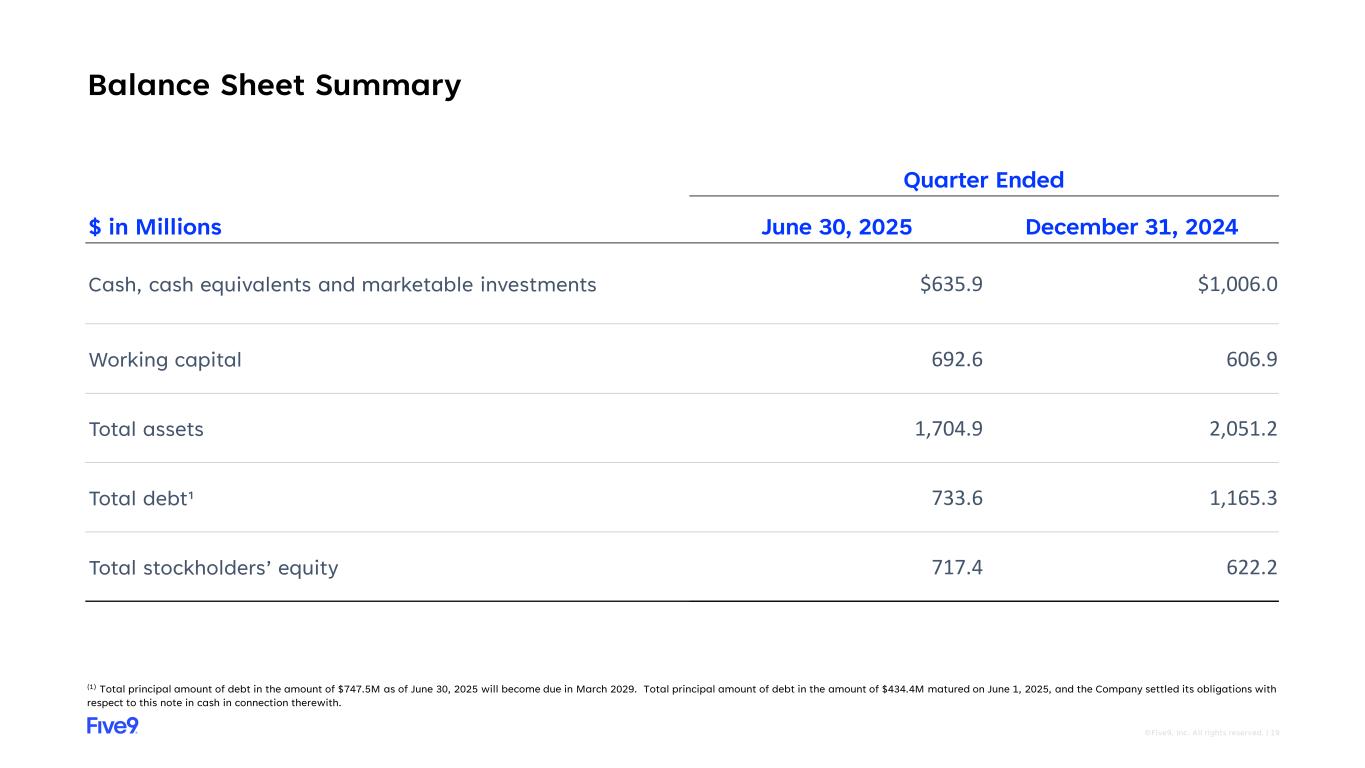Click the 692.6 working capital value
Screen dimensions: 1365x768
956,360
